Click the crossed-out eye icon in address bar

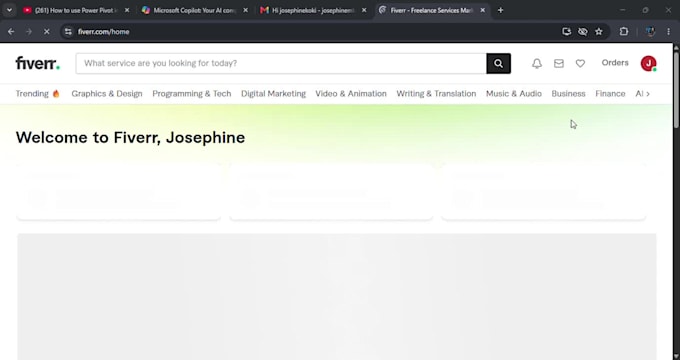click(583, 32)
